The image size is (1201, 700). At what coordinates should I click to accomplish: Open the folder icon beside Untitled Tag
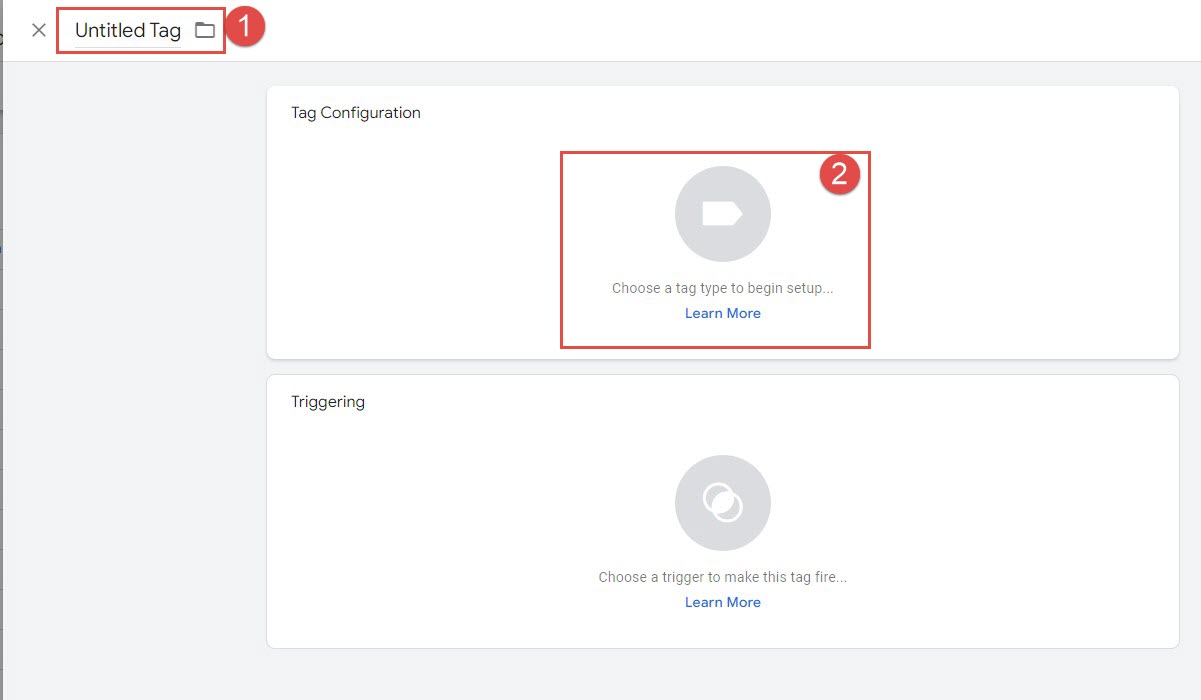tap(205, 30)
